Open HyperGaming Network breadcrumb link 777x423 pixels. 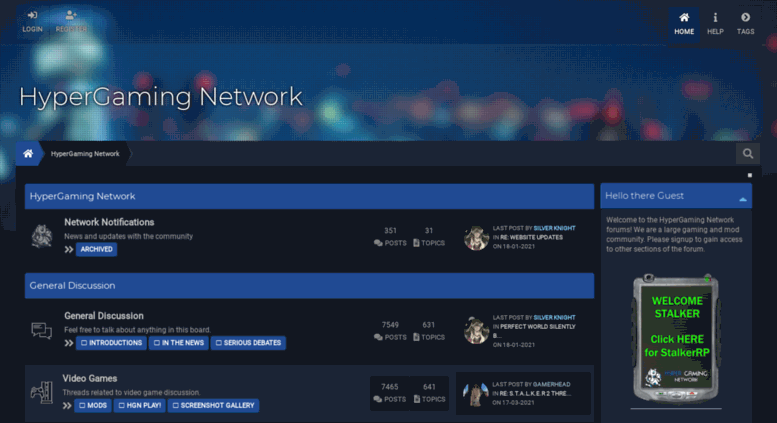click(x=85, y=154)
